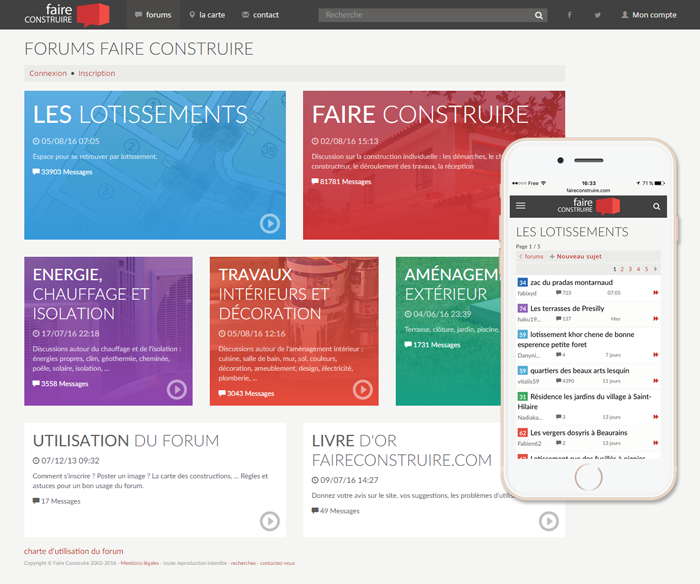Click next page arrow in phone pagination
The width and height of the screenshot is (700, 584).
click(x=655, y=269)
